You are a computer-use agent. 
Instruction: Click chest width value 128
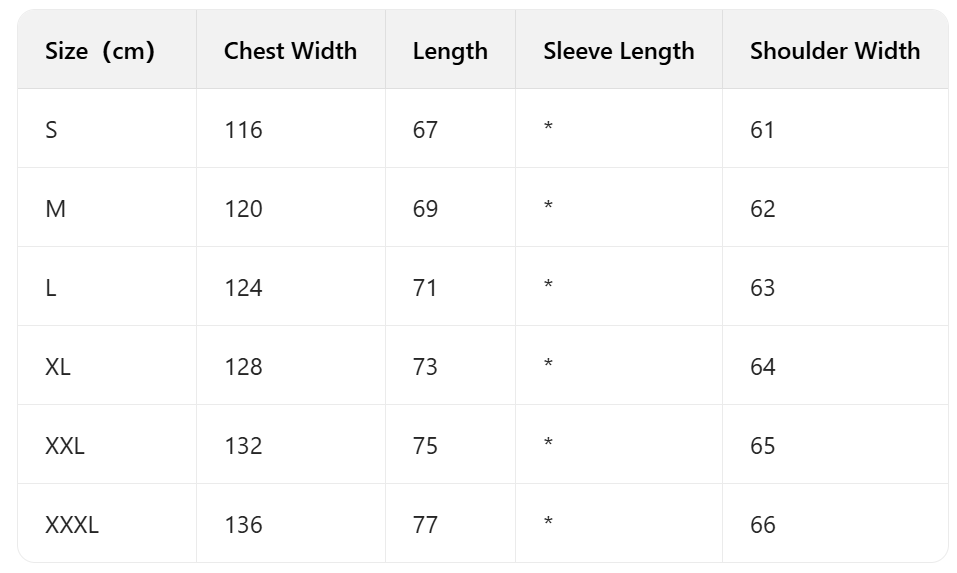(243, 367)
